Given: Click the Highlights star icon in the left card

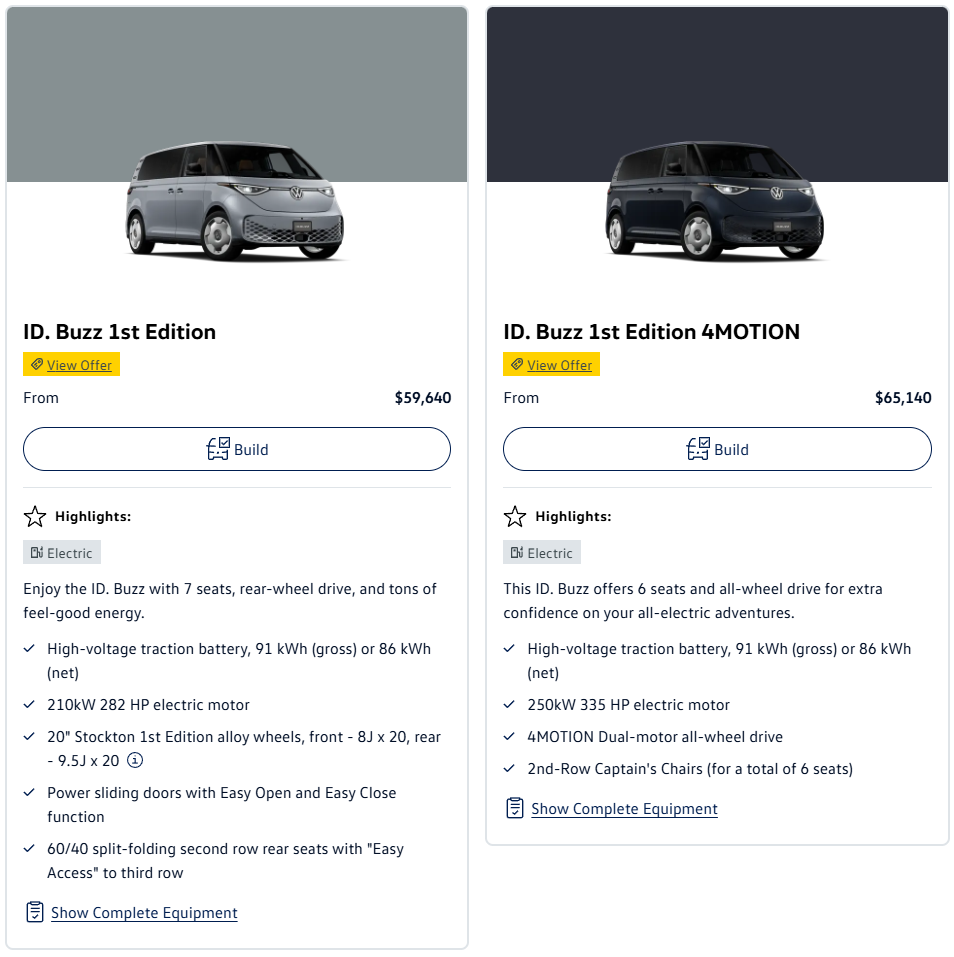Looking at the screenshot, I should pyautogui.click(x=35, y=517).
